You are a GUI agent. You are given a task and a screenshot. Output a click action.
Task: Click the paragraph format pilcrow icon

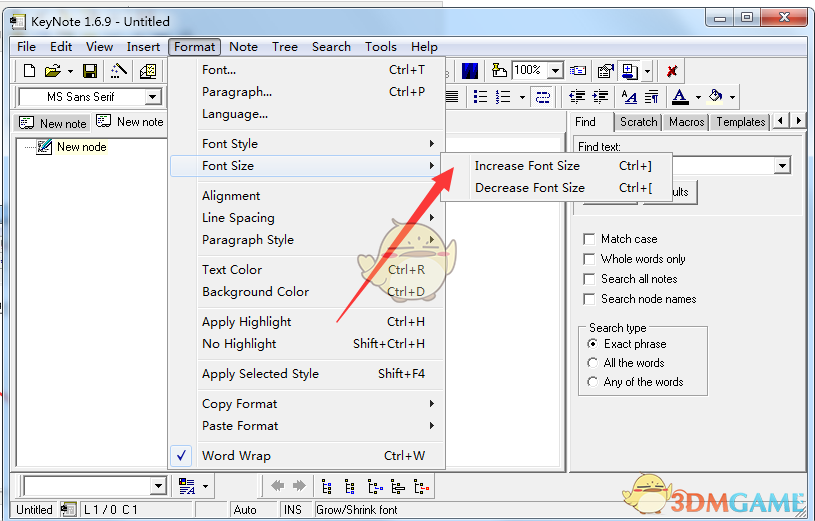(651, 97)
